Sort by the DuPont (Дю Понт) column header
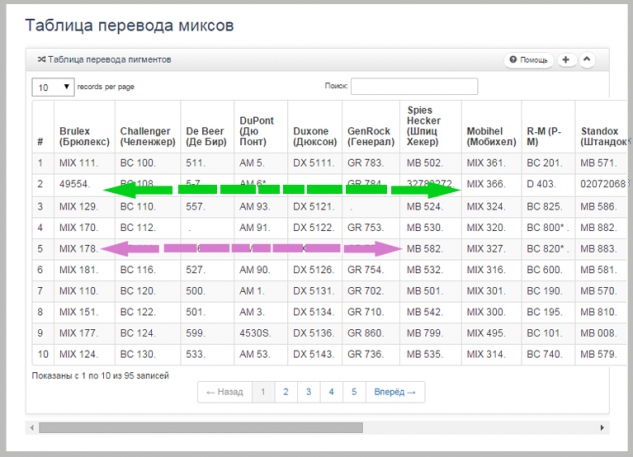 tap(261, 127)
